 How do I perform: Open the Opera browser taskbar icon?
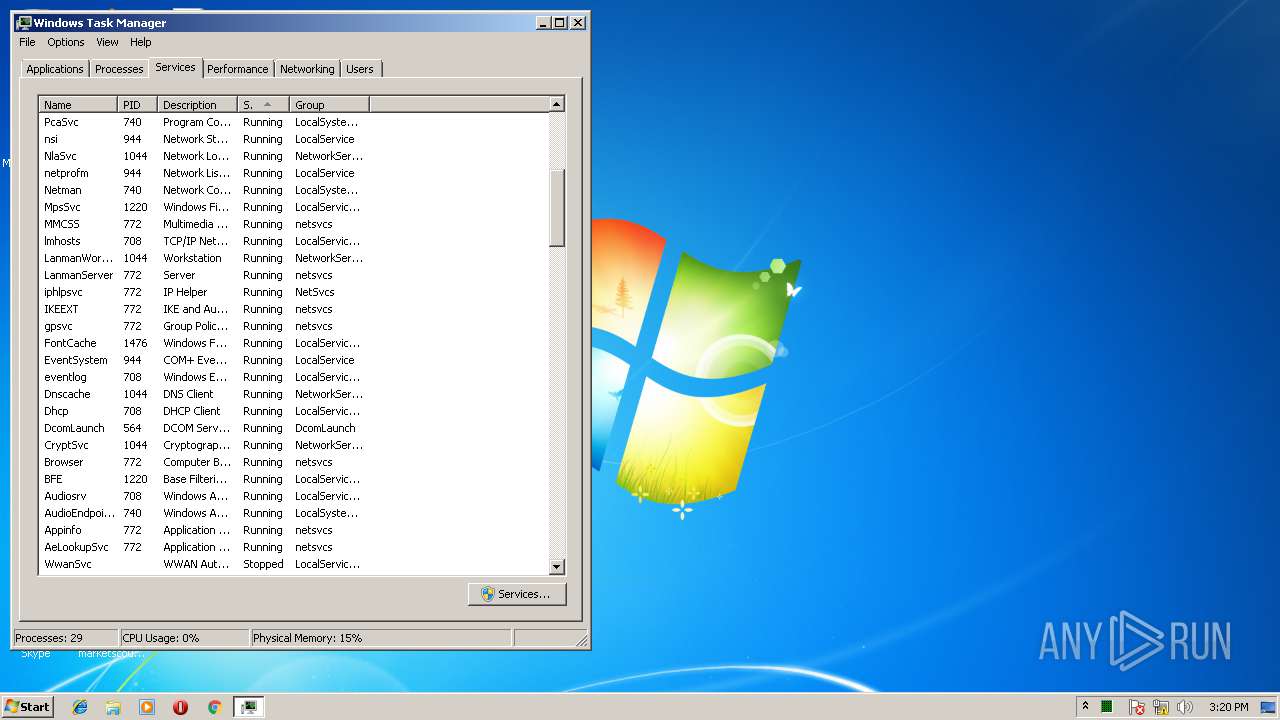180,707
